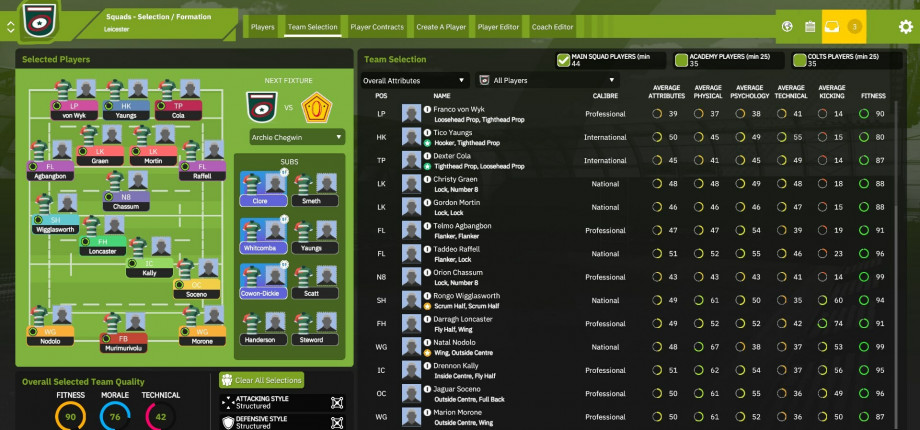Click Murimurivolu FB jersey on pitch

click(x=113, y=323)
